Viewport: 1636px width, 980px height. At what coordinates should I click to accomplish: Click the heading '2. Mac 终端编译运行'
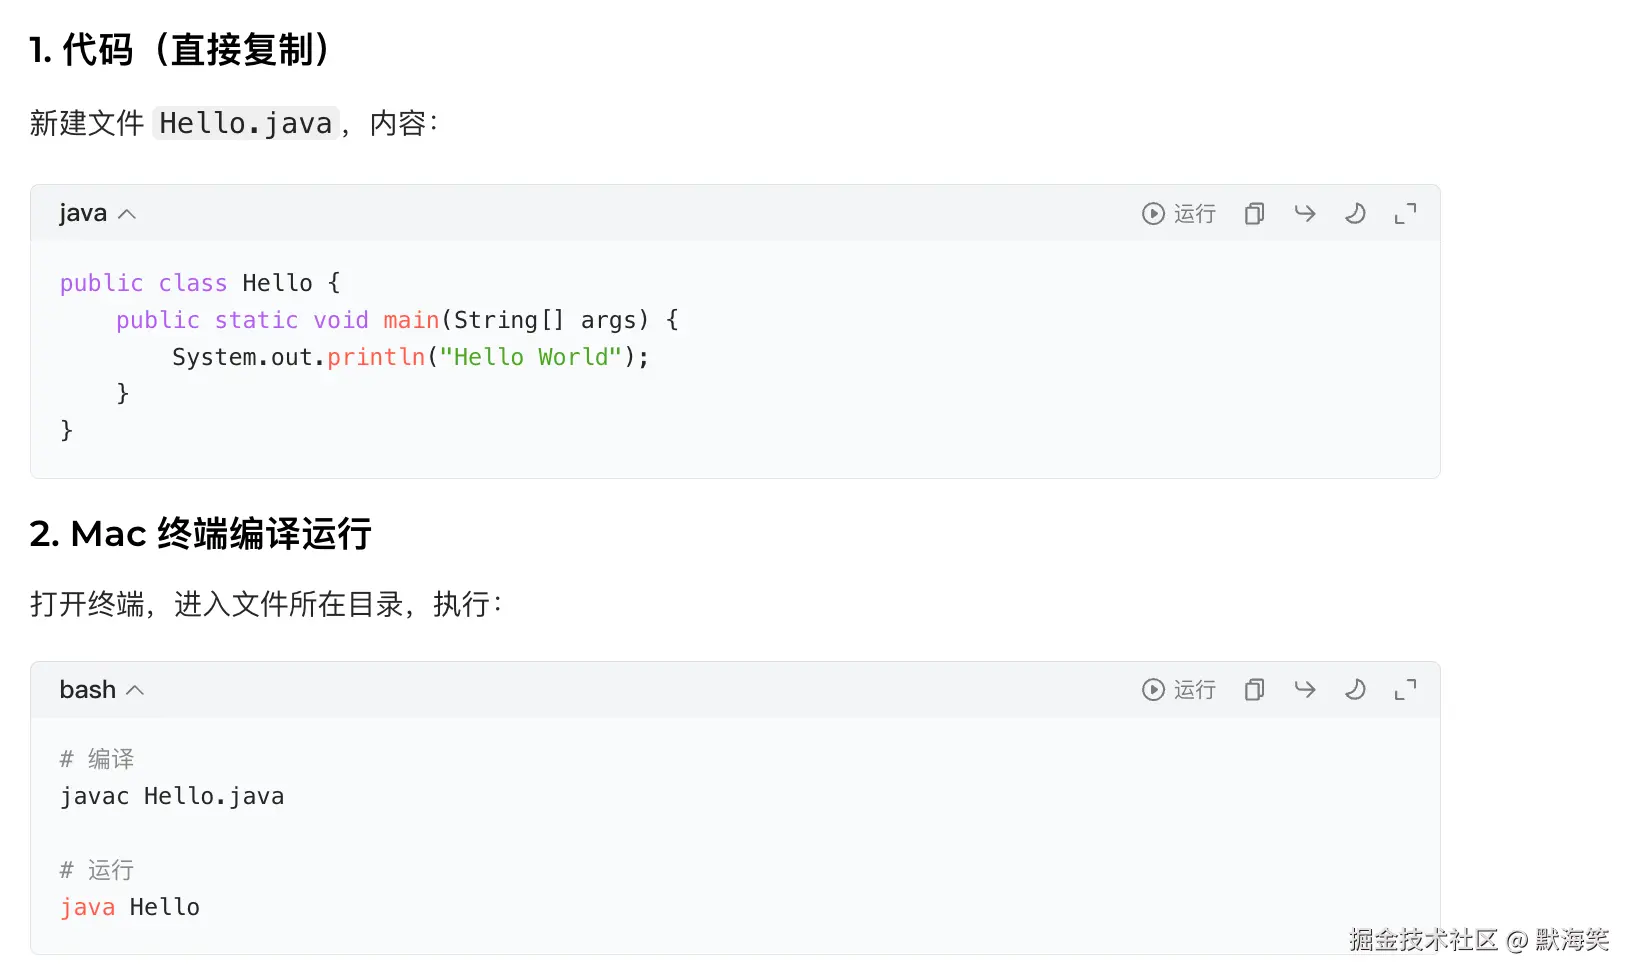point(200,534)
